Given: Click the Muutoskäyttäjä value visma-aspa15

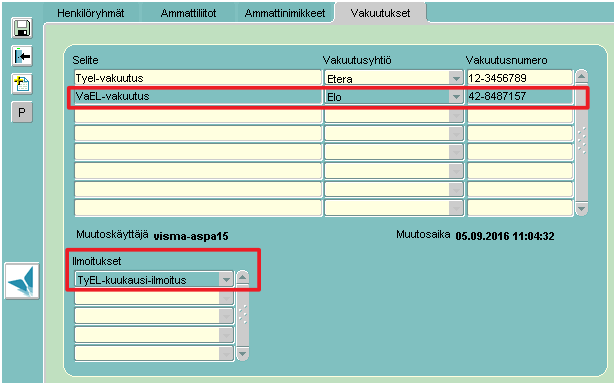Looking at the screenshot, I should tap(191, 237).
